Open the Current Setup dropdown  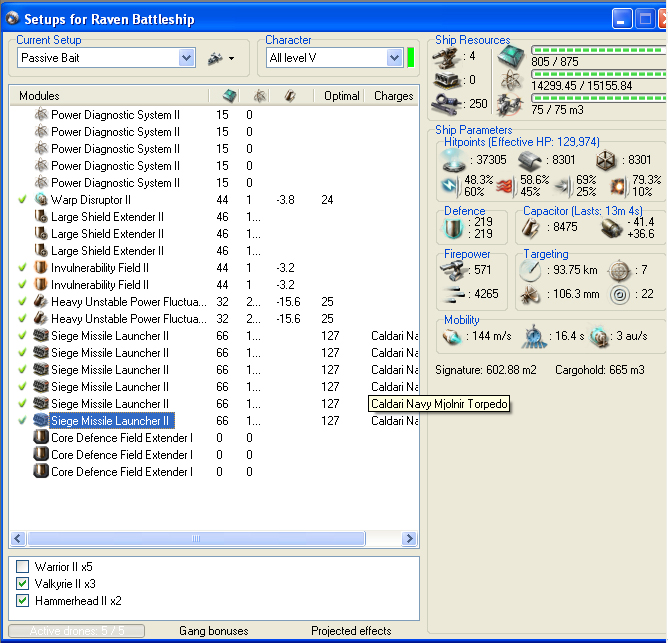pos(186,58)
